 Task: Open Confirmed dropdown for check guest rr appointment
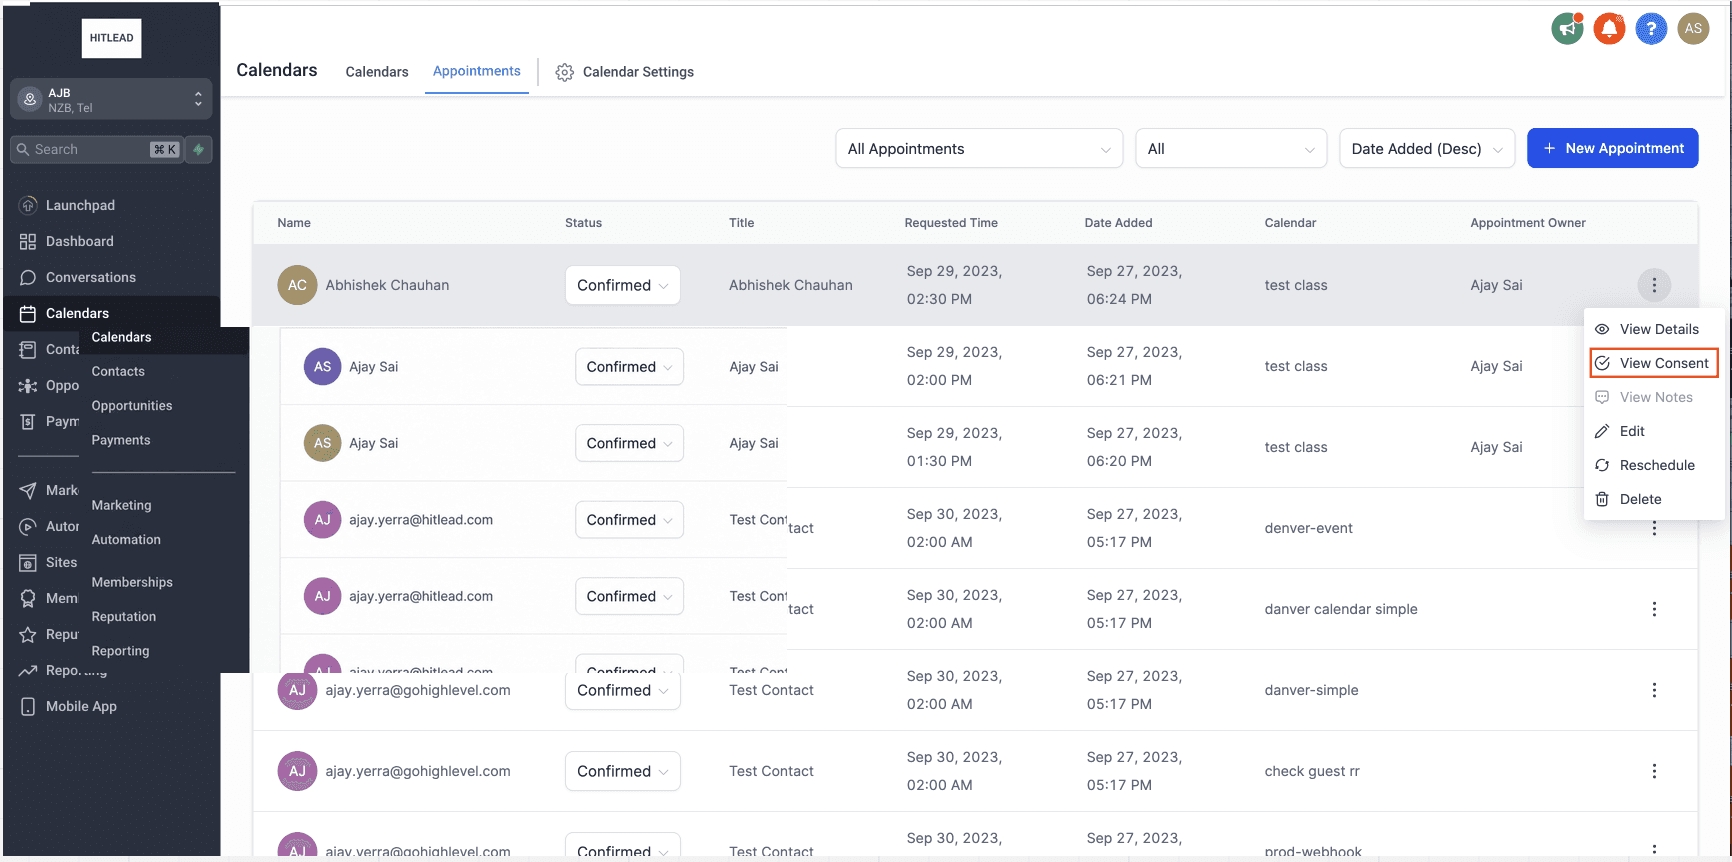point(622,771)
